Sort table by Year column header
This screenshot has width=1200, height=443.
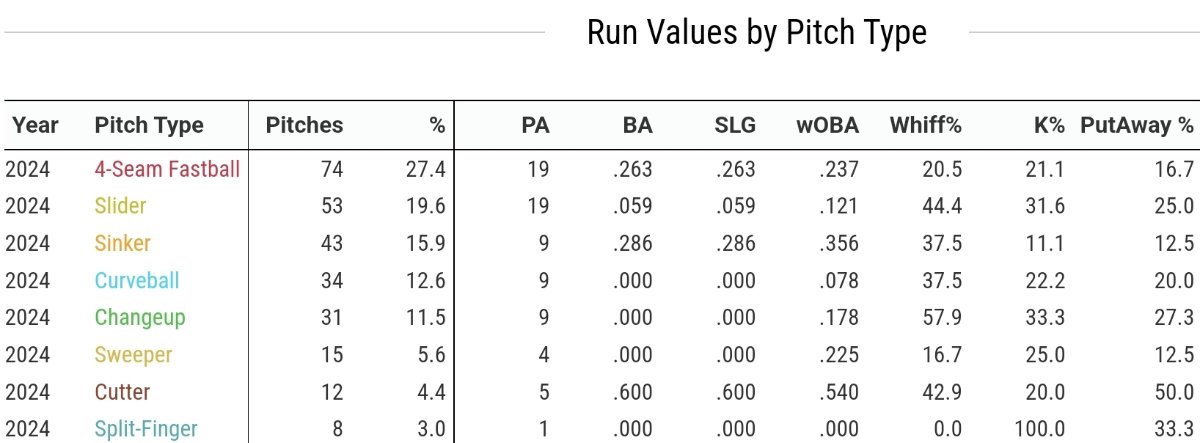35,125
